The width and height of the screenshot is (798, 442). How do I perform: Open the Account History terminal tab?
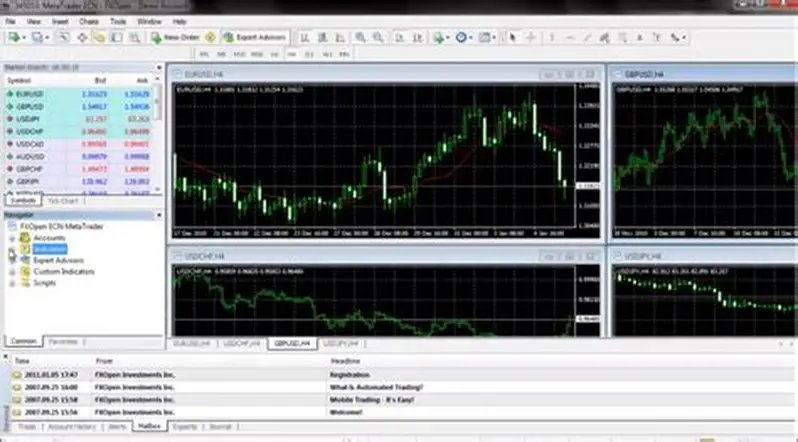(x=72, y=427)
